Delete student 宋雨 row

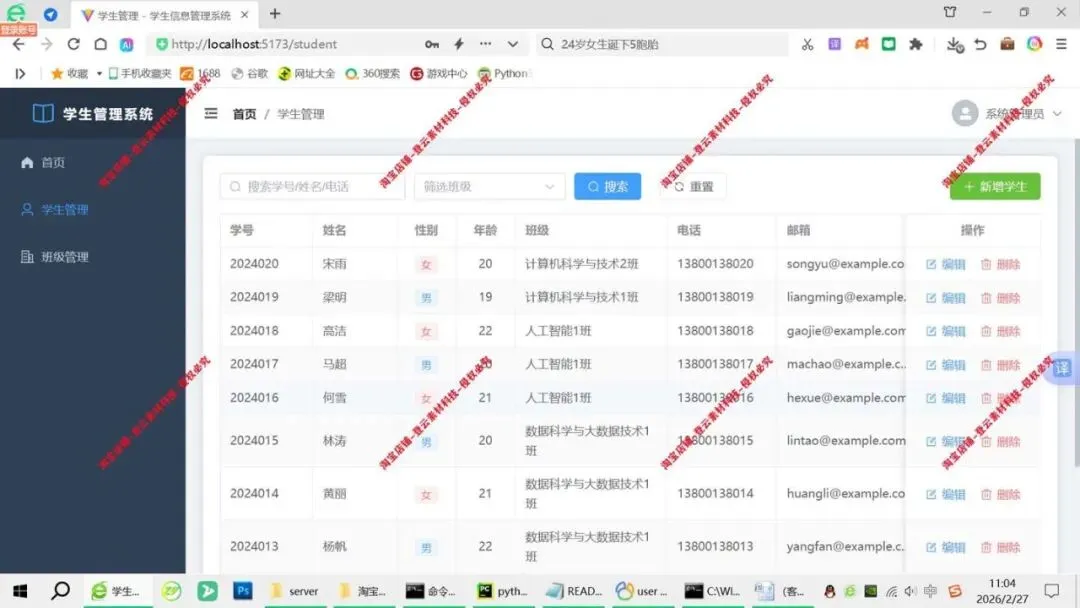(1000, 264)
